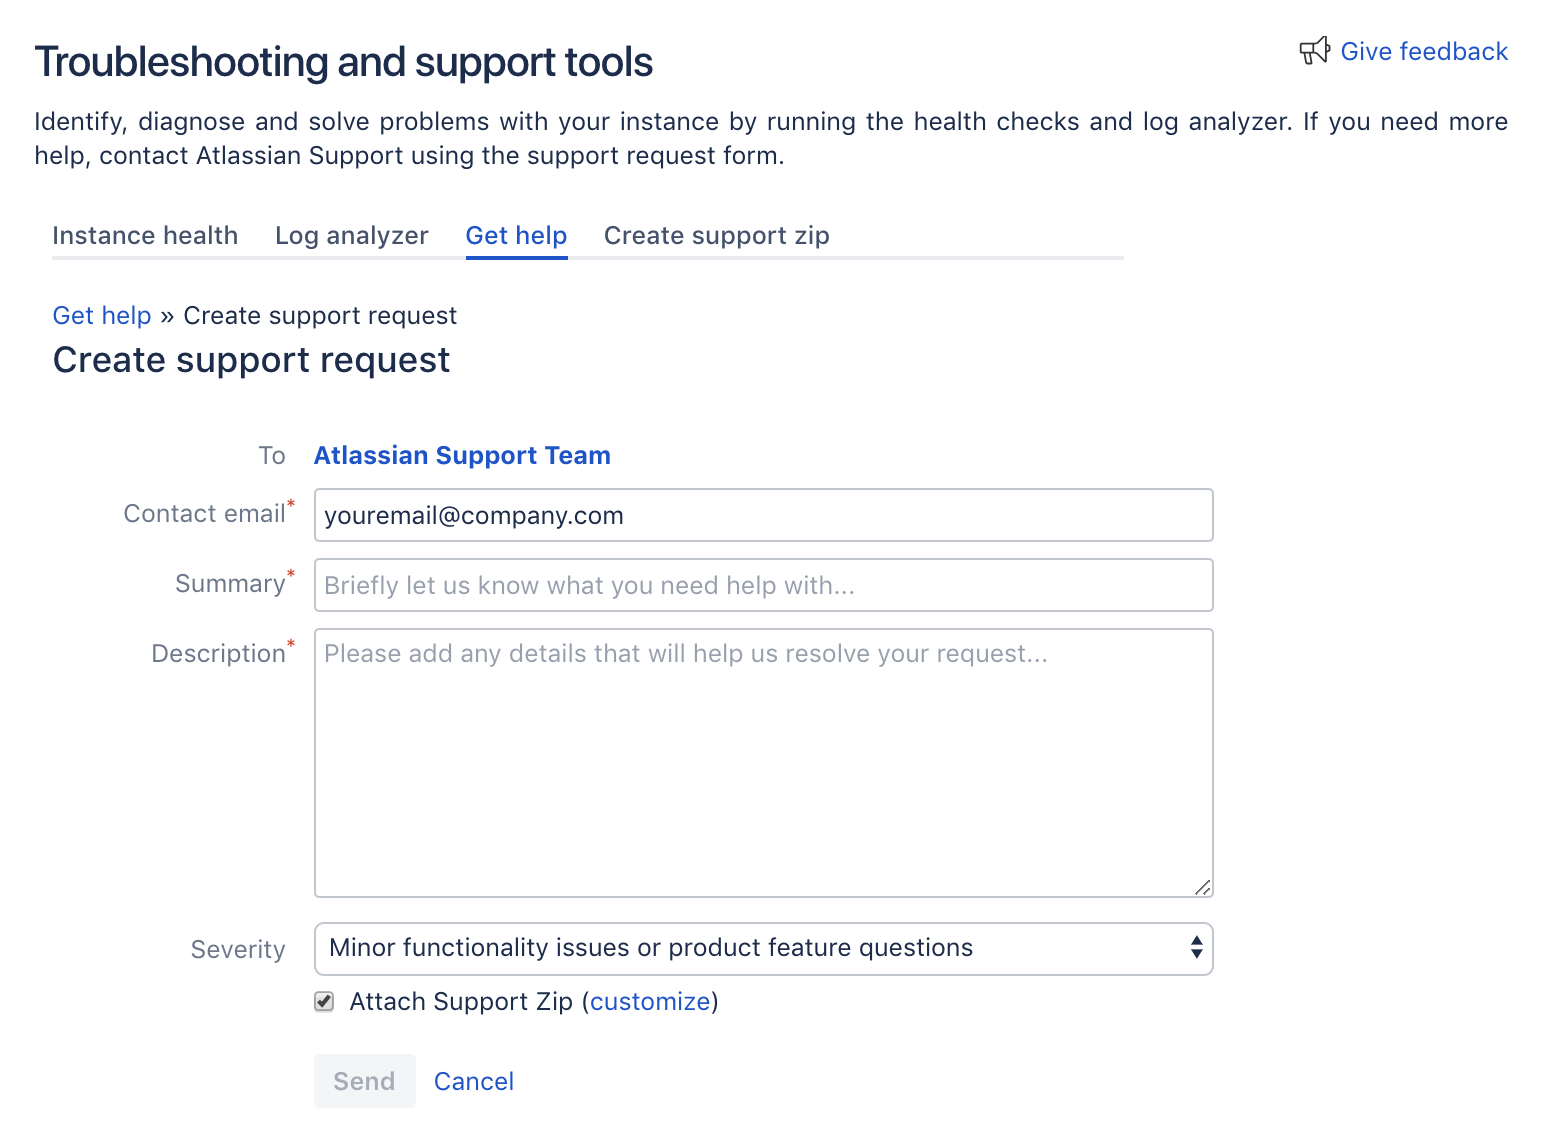Switch to the Instance health tab

tap(145, 235)
